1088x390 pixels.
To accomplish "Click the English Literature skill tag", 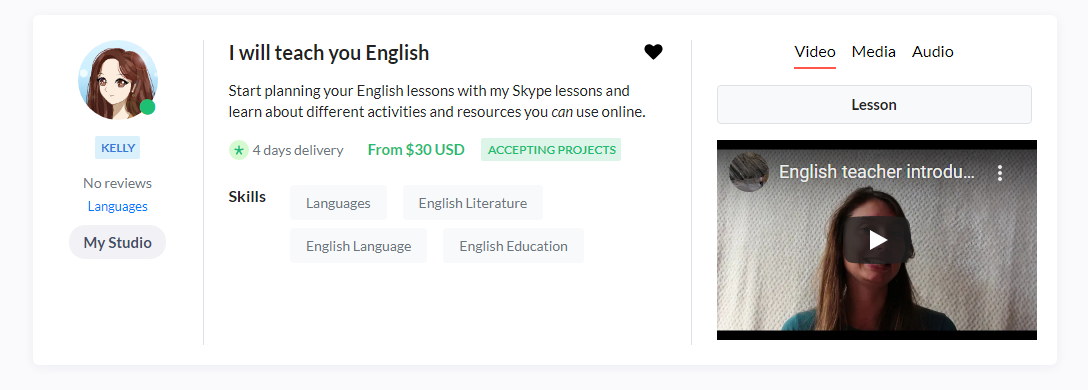I will [473, 203].
